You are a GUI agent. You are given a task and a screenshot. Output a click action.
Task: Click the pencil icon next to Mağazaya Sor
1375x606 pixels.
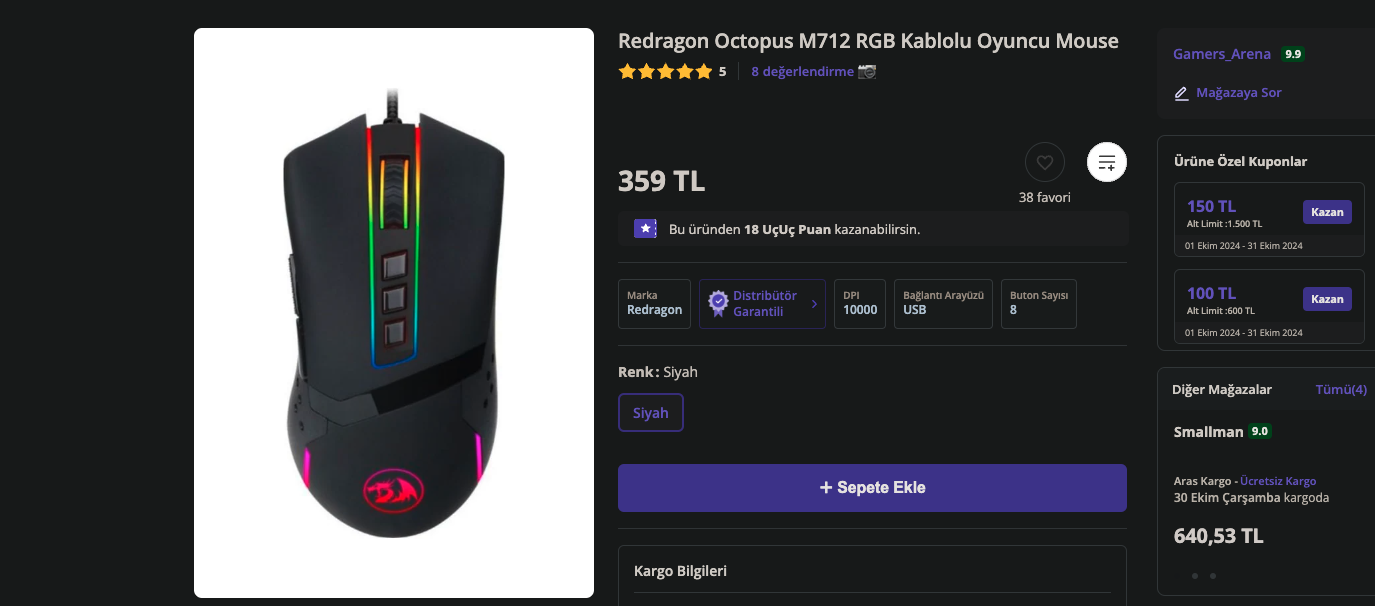coord(1181,93)
